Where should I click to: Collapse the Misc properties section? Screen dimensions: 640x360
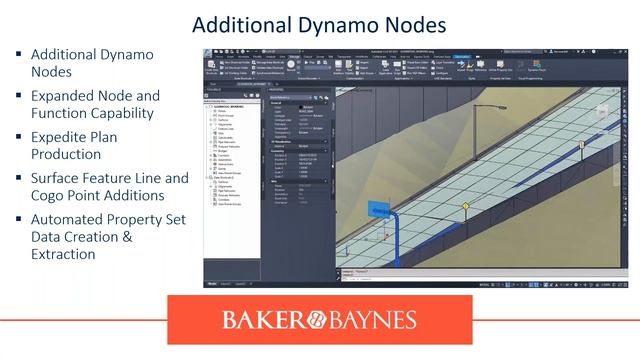[x=326, y=181]
